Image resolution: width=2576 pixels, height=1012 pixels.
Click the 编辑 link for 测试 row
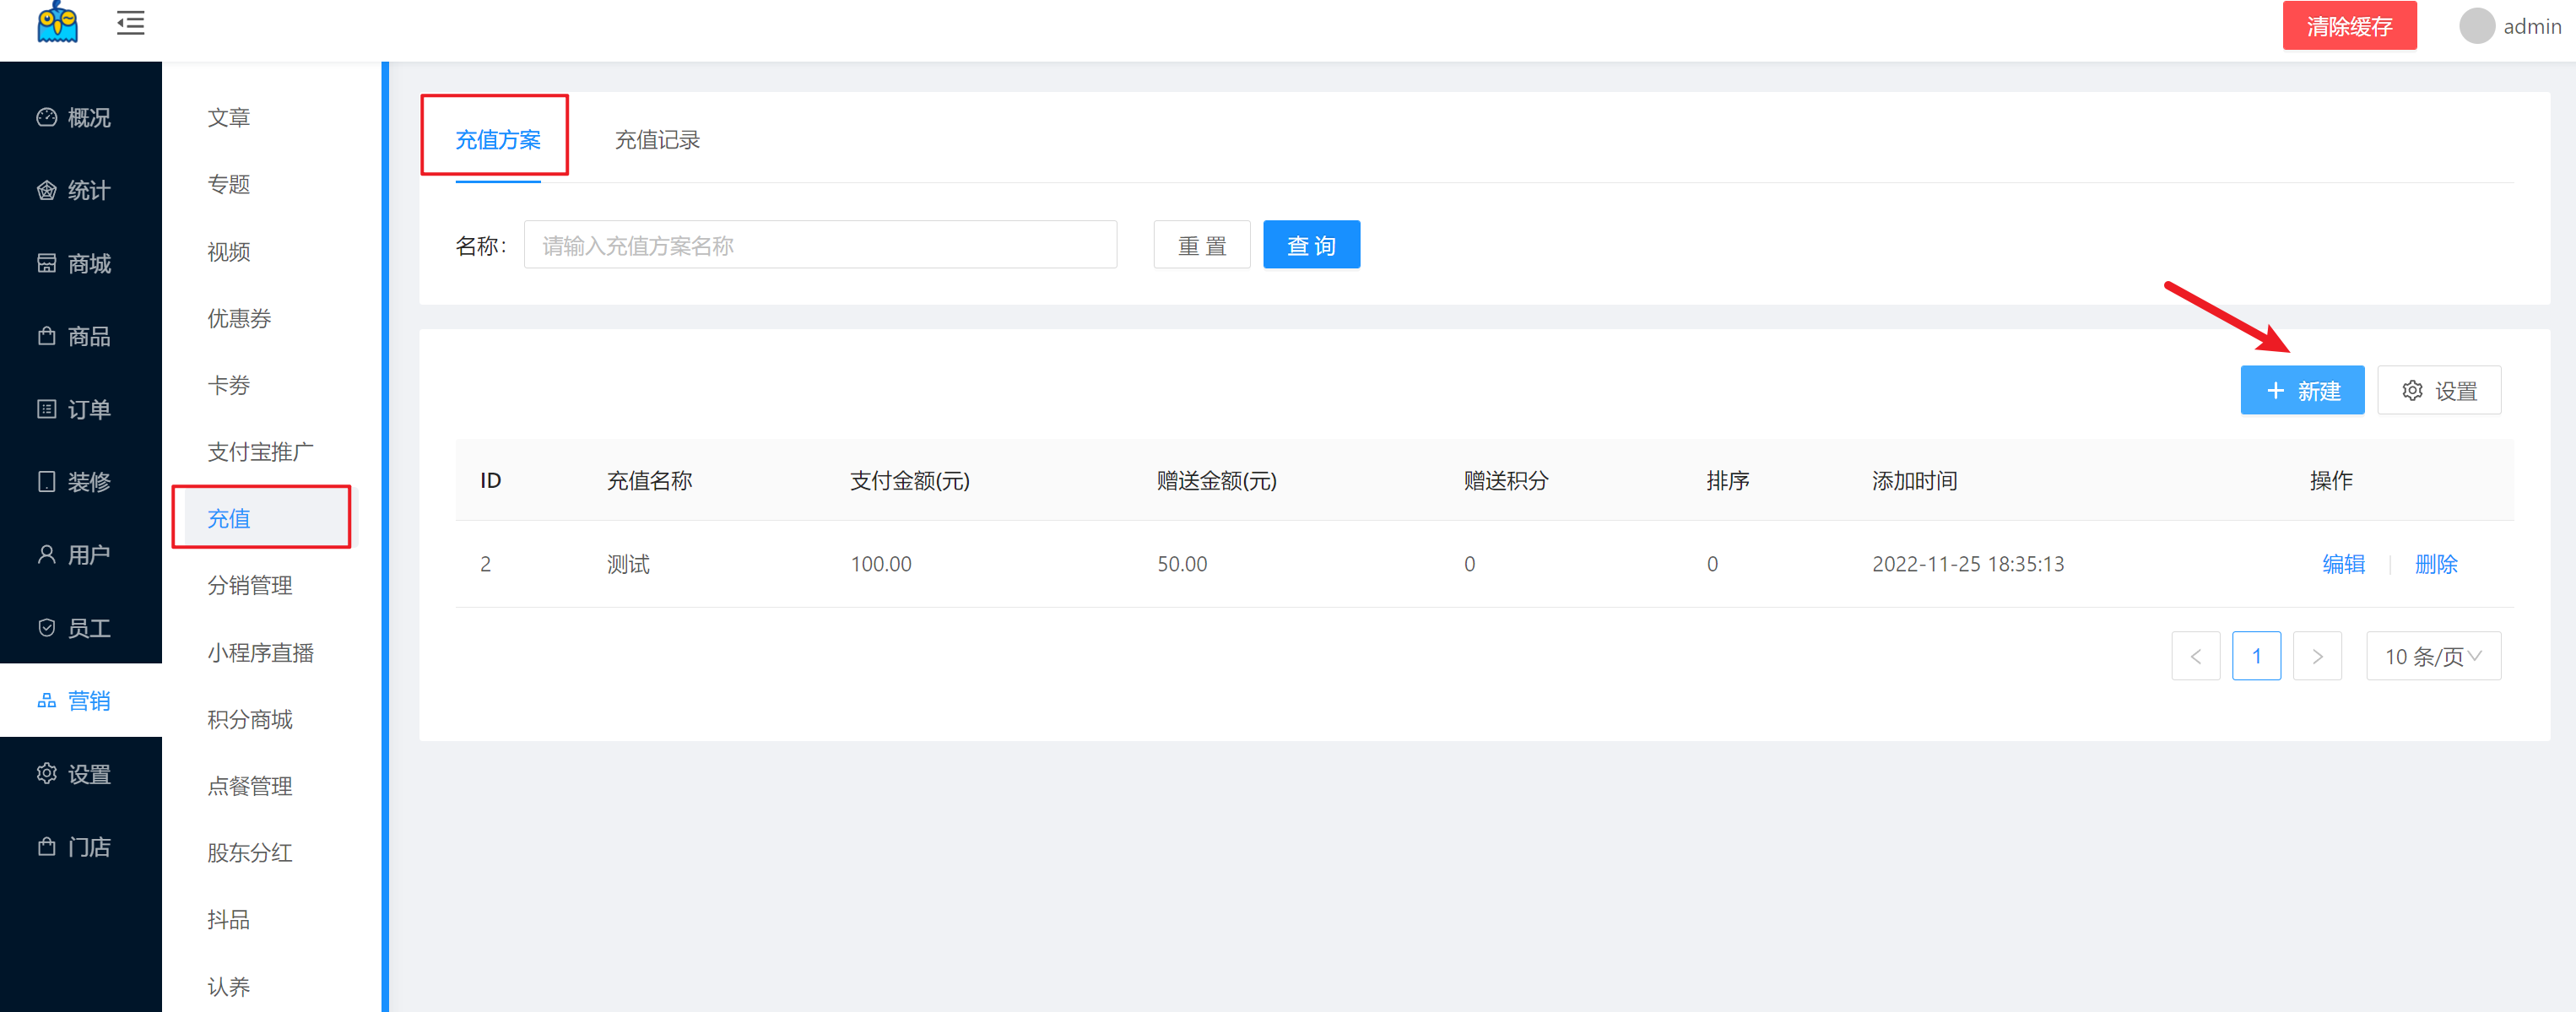[x=2342, y=564]
